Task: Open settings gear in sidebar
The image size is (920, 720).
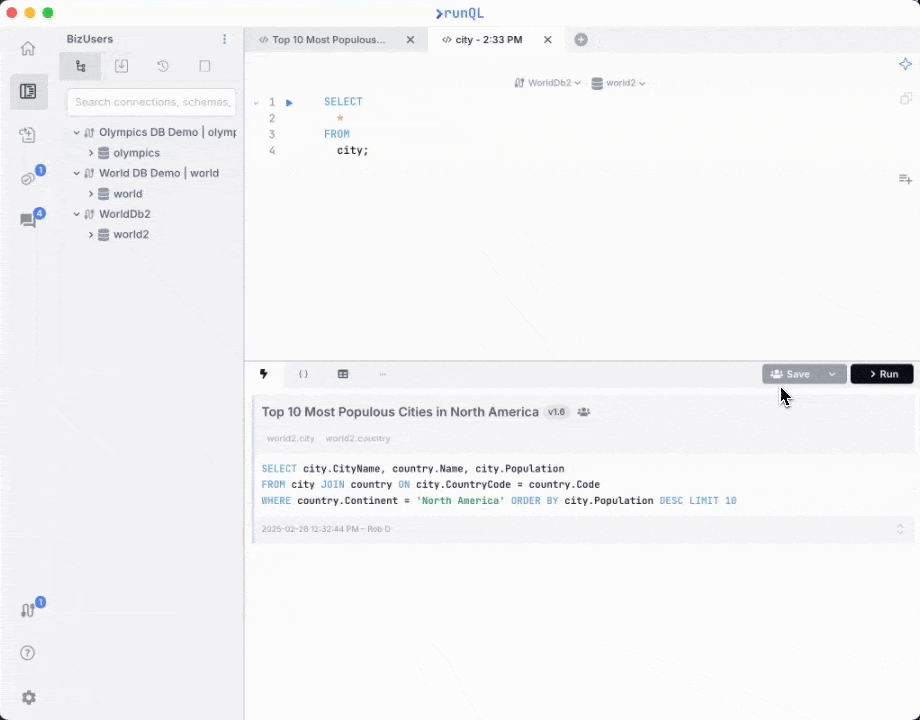Action: [28, 697]
